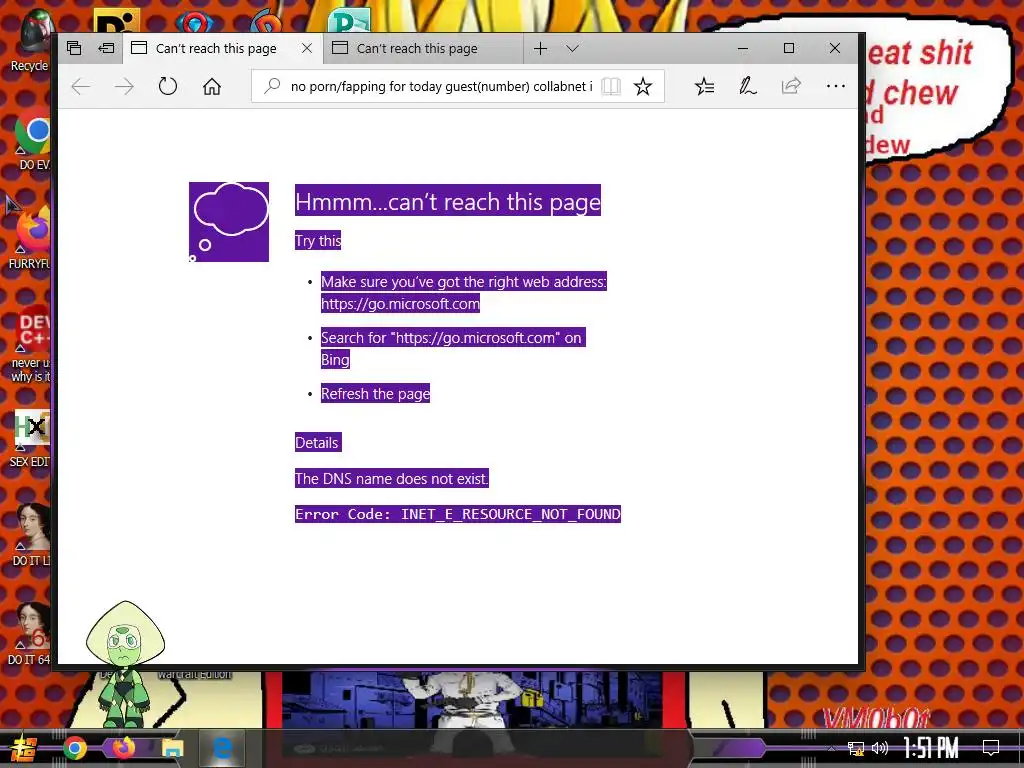Open reading view book icon
The width and height of the screenshot is (1024, 768).
[611, 86]
